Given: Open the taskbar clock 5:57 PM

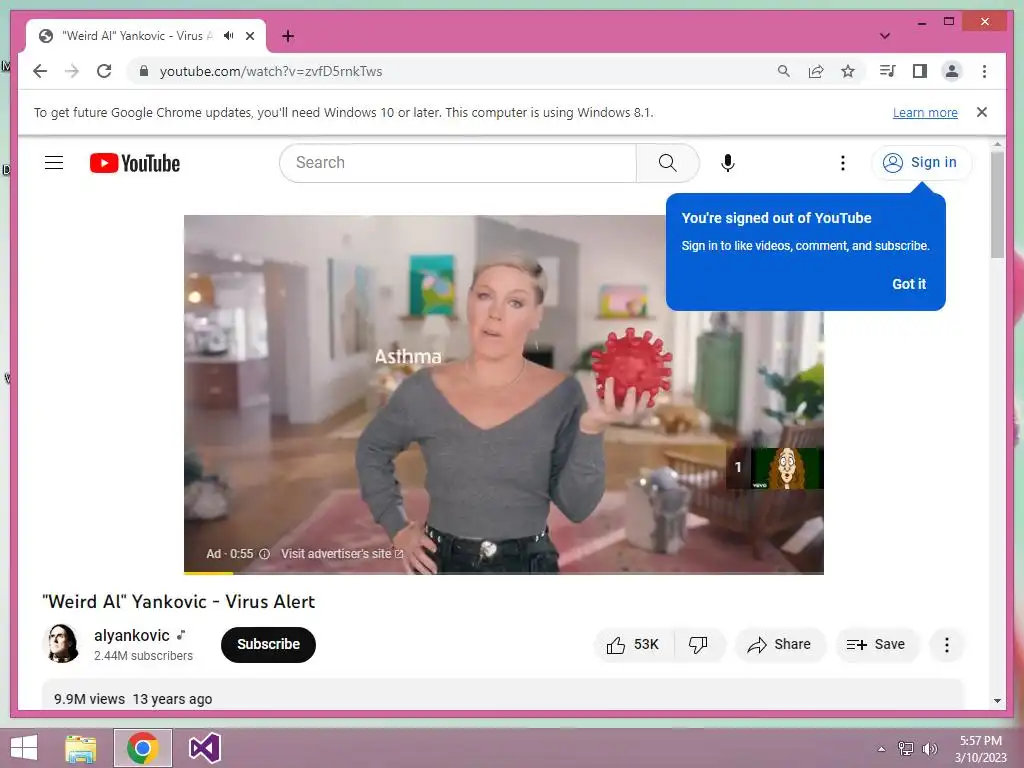Looking at the screenshot, I should [x=980, y=748].
